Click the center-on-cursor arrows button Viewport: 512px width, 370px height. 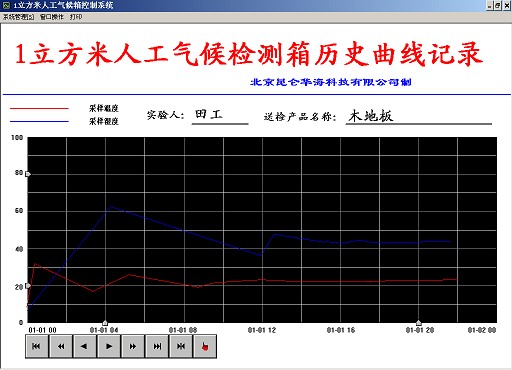point(181,346)
